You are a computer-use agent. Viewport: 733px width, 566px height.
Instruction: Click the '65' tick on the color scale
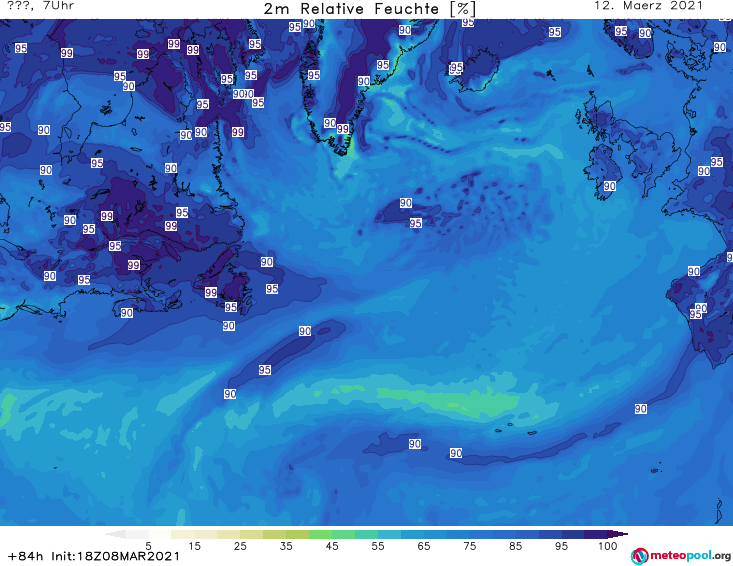[424, 546]
